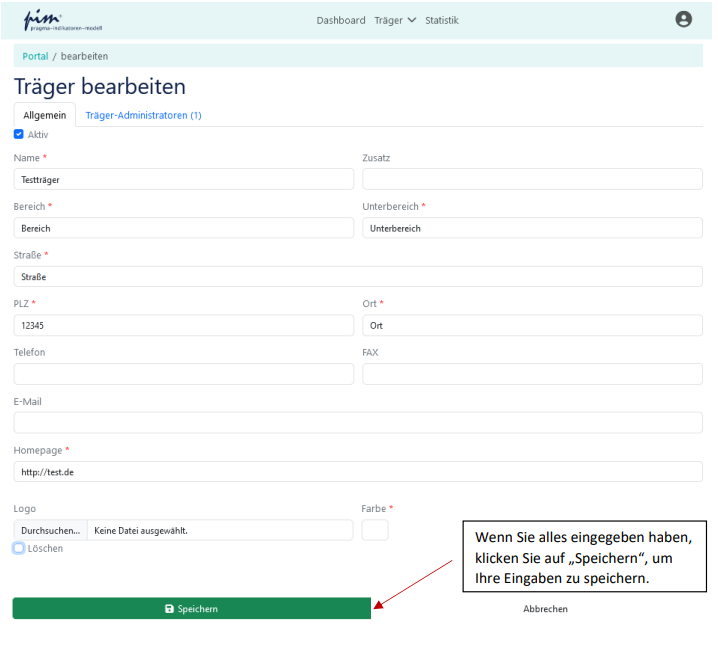Select the Allgemein tab

click(x=44, y=115)
